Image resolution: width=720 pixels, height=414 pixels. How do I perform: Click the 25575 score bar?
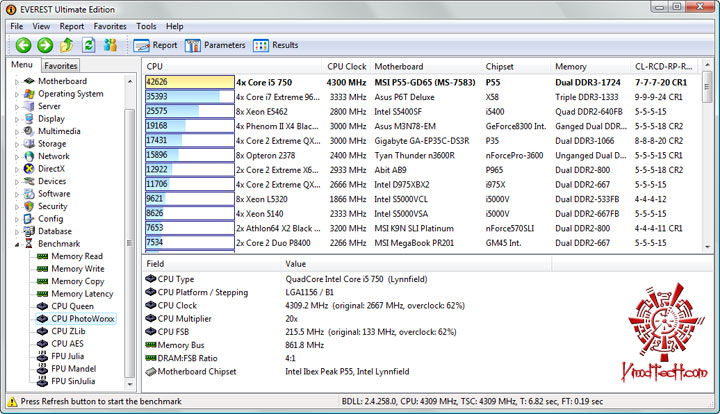190,111
